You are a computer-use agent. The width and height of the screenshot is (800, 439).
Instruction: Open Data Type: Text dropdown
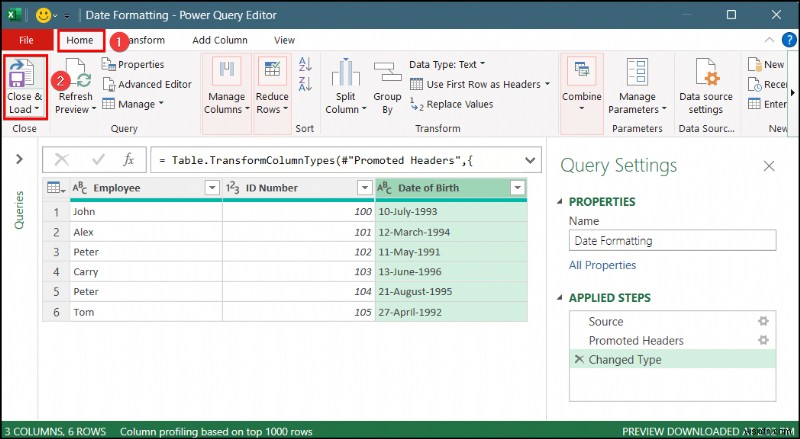click(447, 64)
